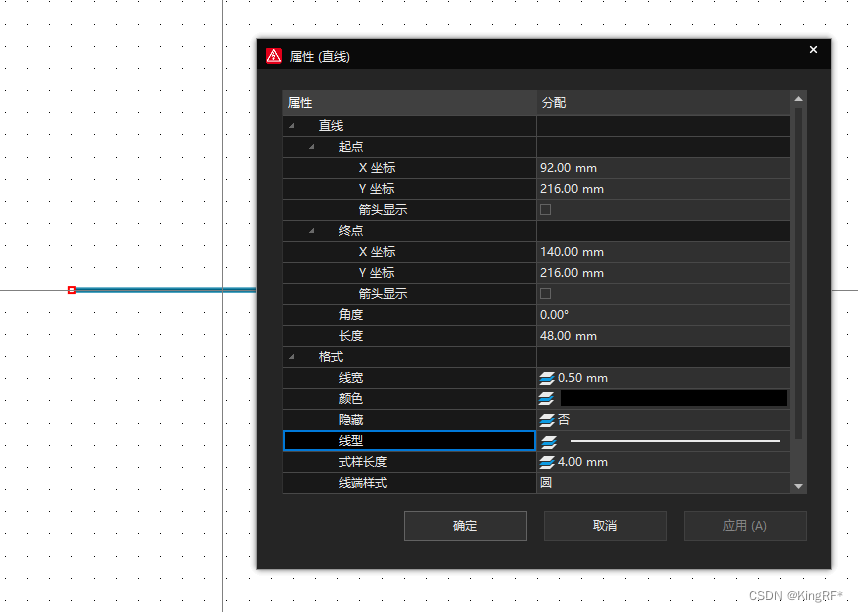Click the 属性 column header
858x612 pixels.
coord(409,103)
